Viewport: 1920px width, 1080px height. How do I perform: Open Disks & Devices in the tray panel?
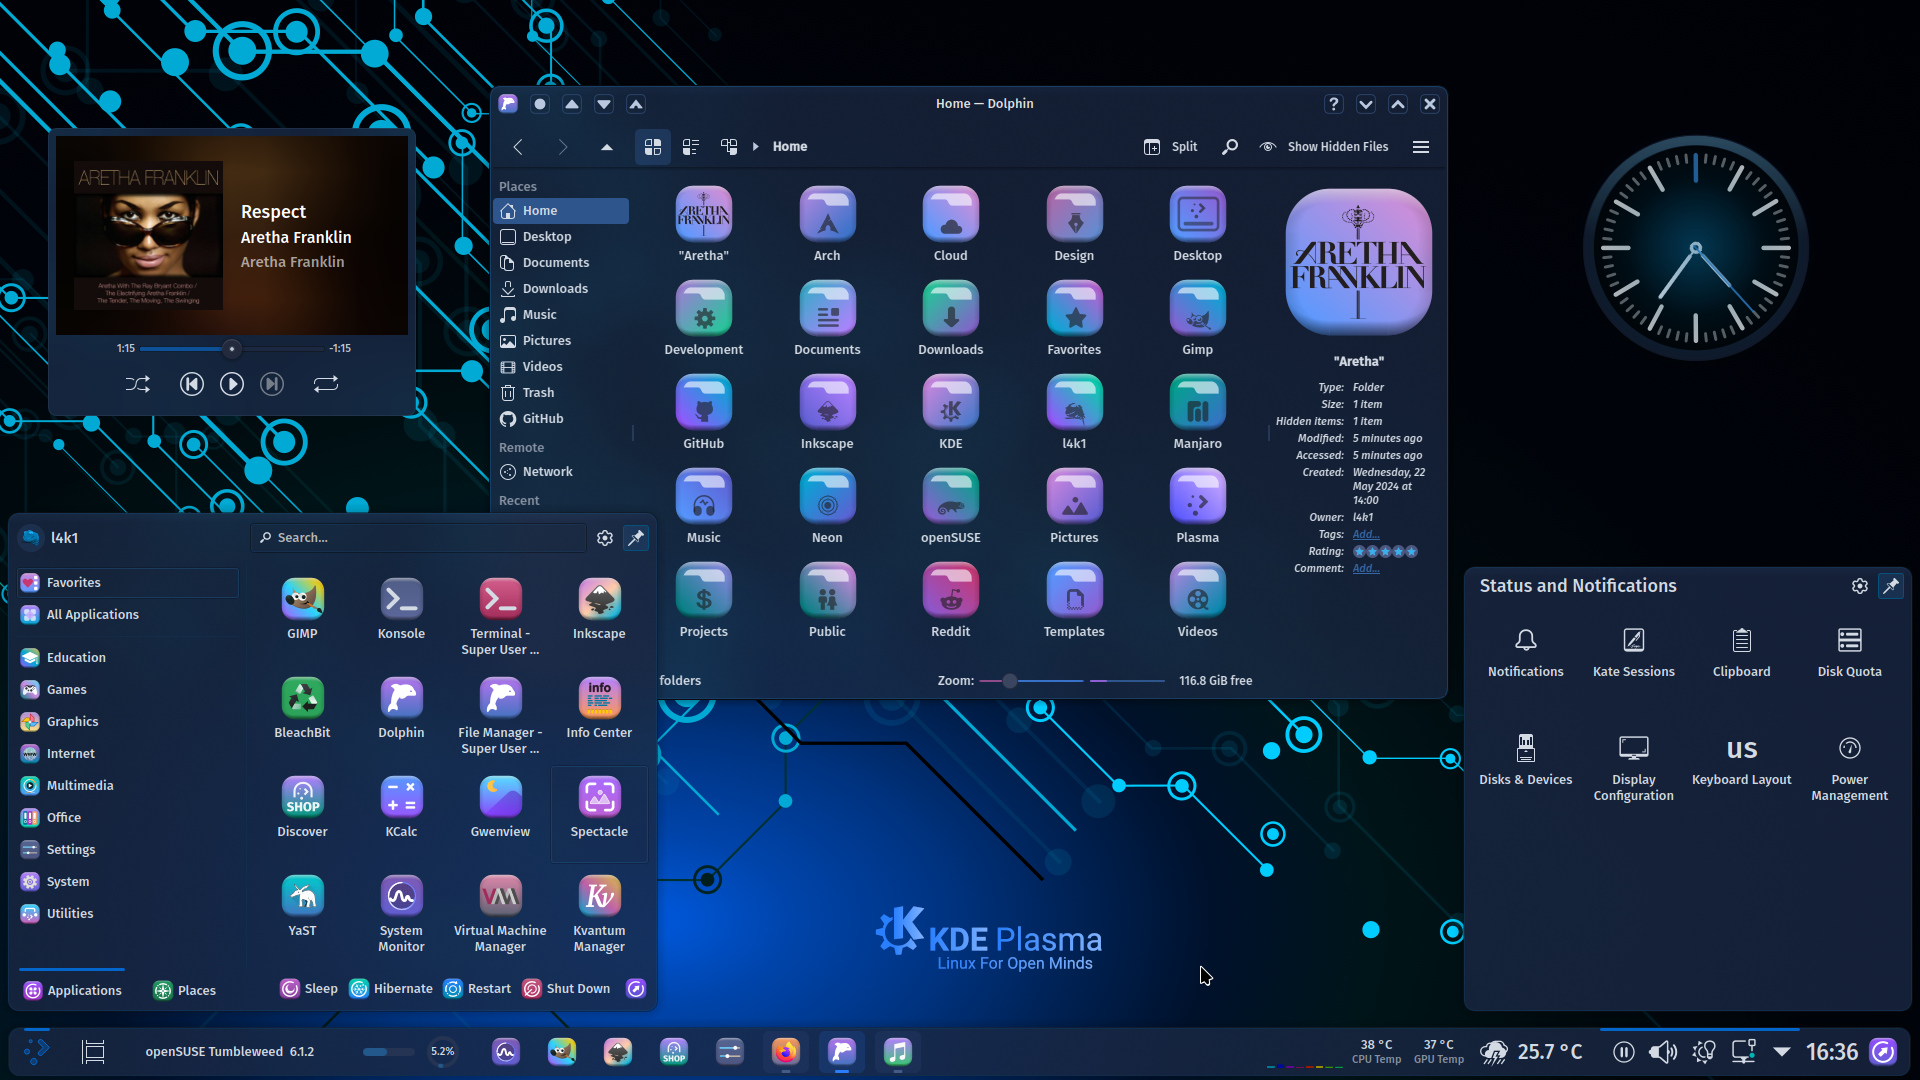pos(1525,759)
